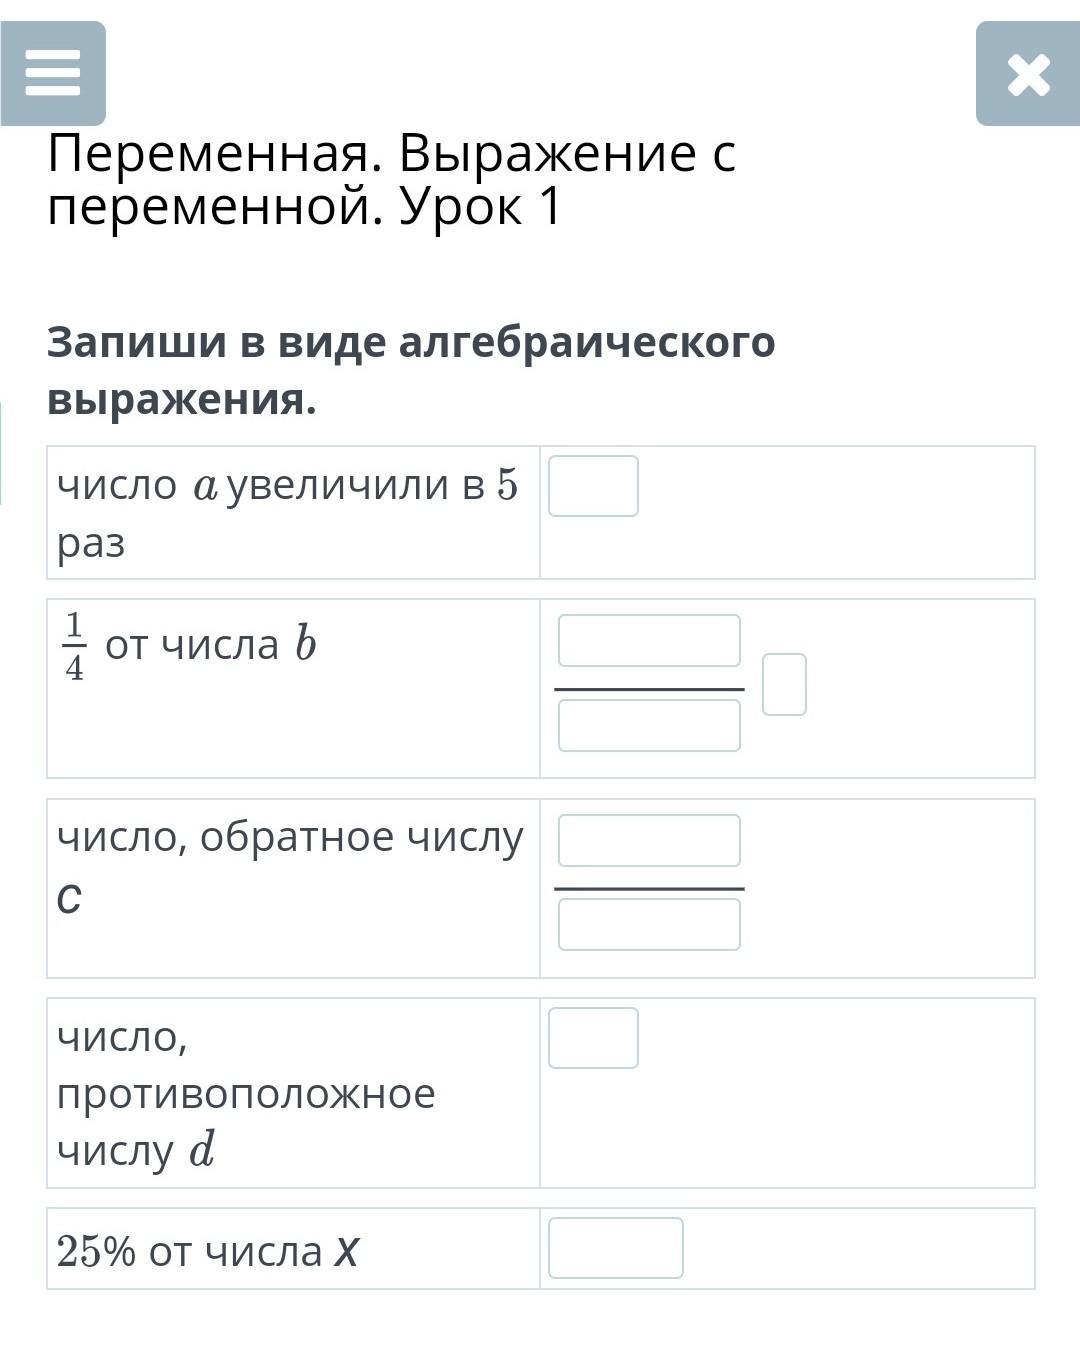Click the fraction 1/4 in the second row
Screen dimensions: 1080x1365
click(74, 646)
